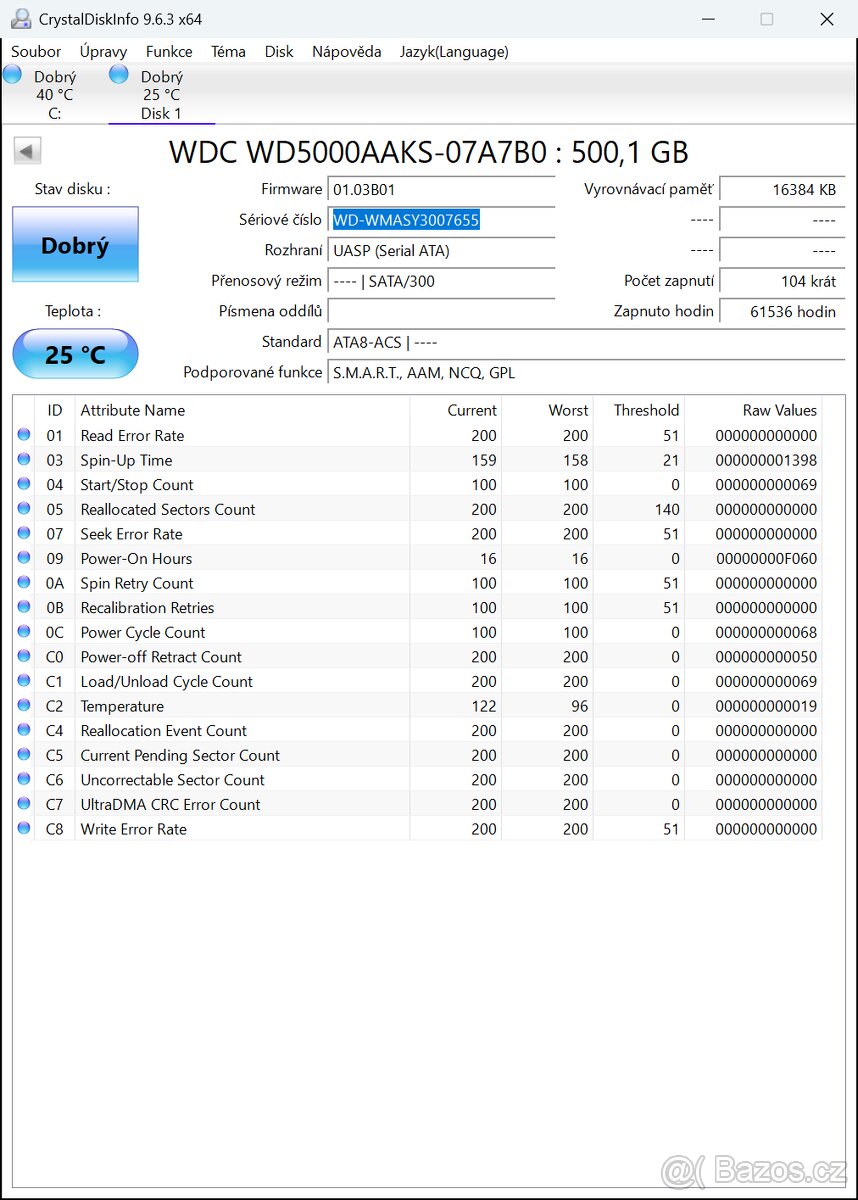Click the status dot beside UltraDMA CRC Error Count
The width and height of the screenshot is (858, 1200).
tap(23, 803)
